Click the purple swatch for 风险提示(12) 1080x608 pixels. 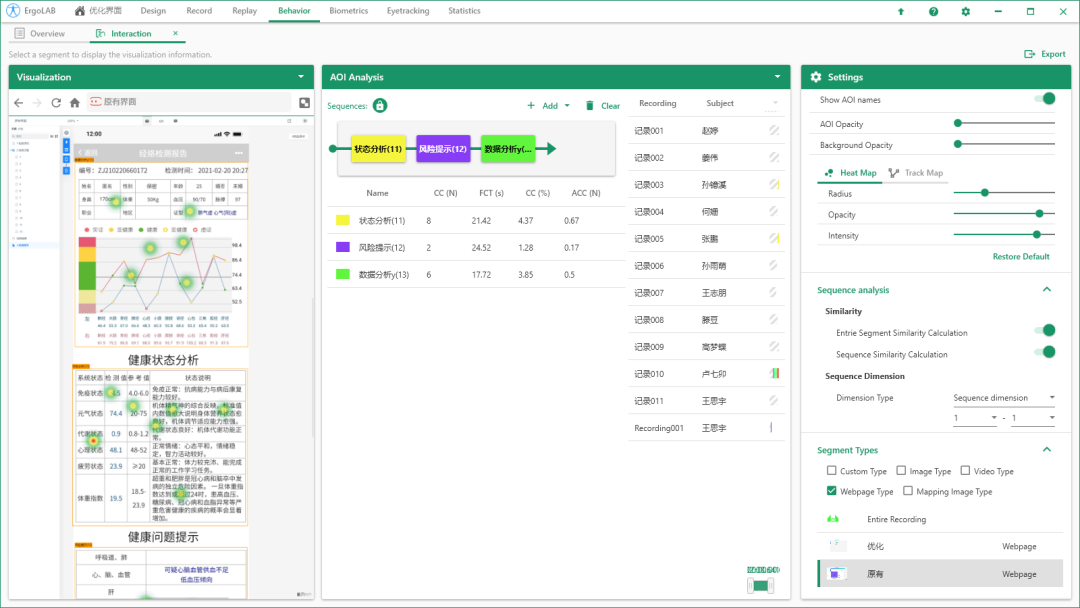point(342,247)
